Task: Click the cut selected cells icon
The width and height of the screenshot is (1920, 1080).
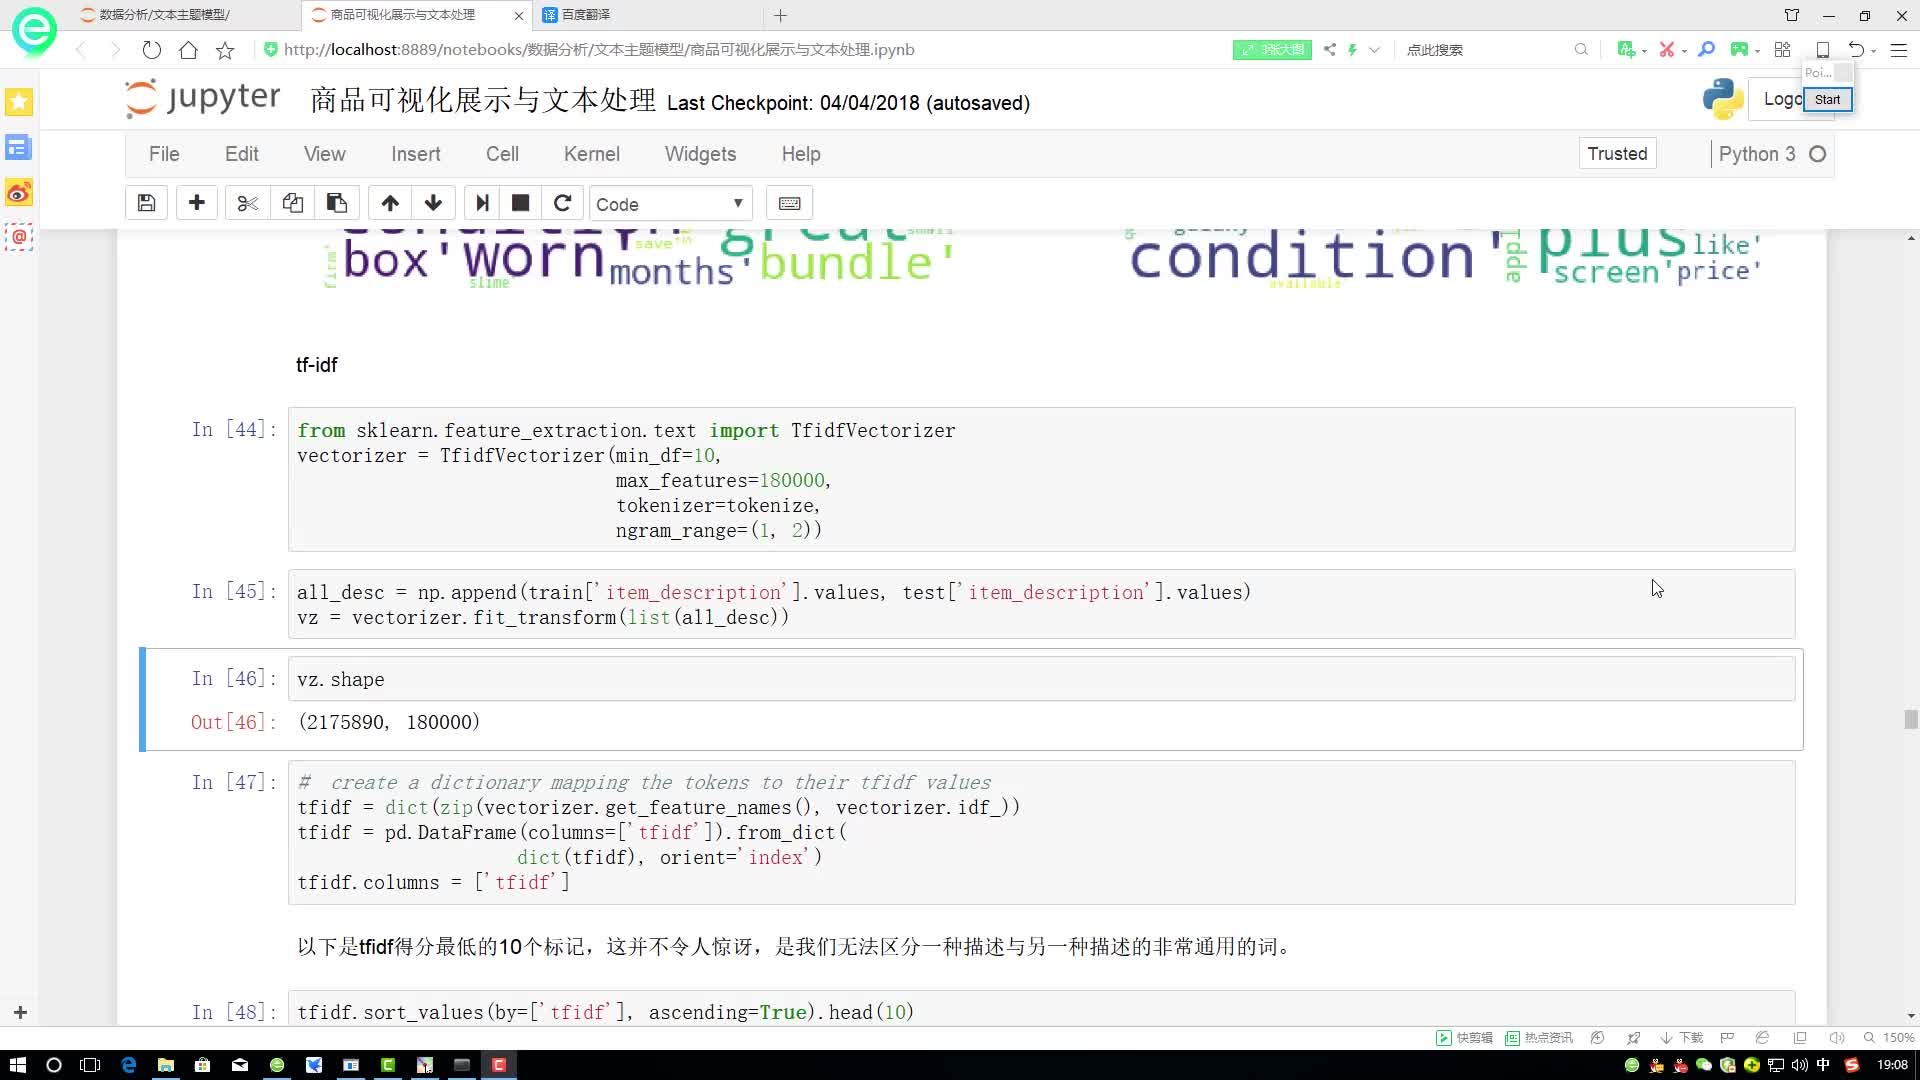Action: click(248, 203)
